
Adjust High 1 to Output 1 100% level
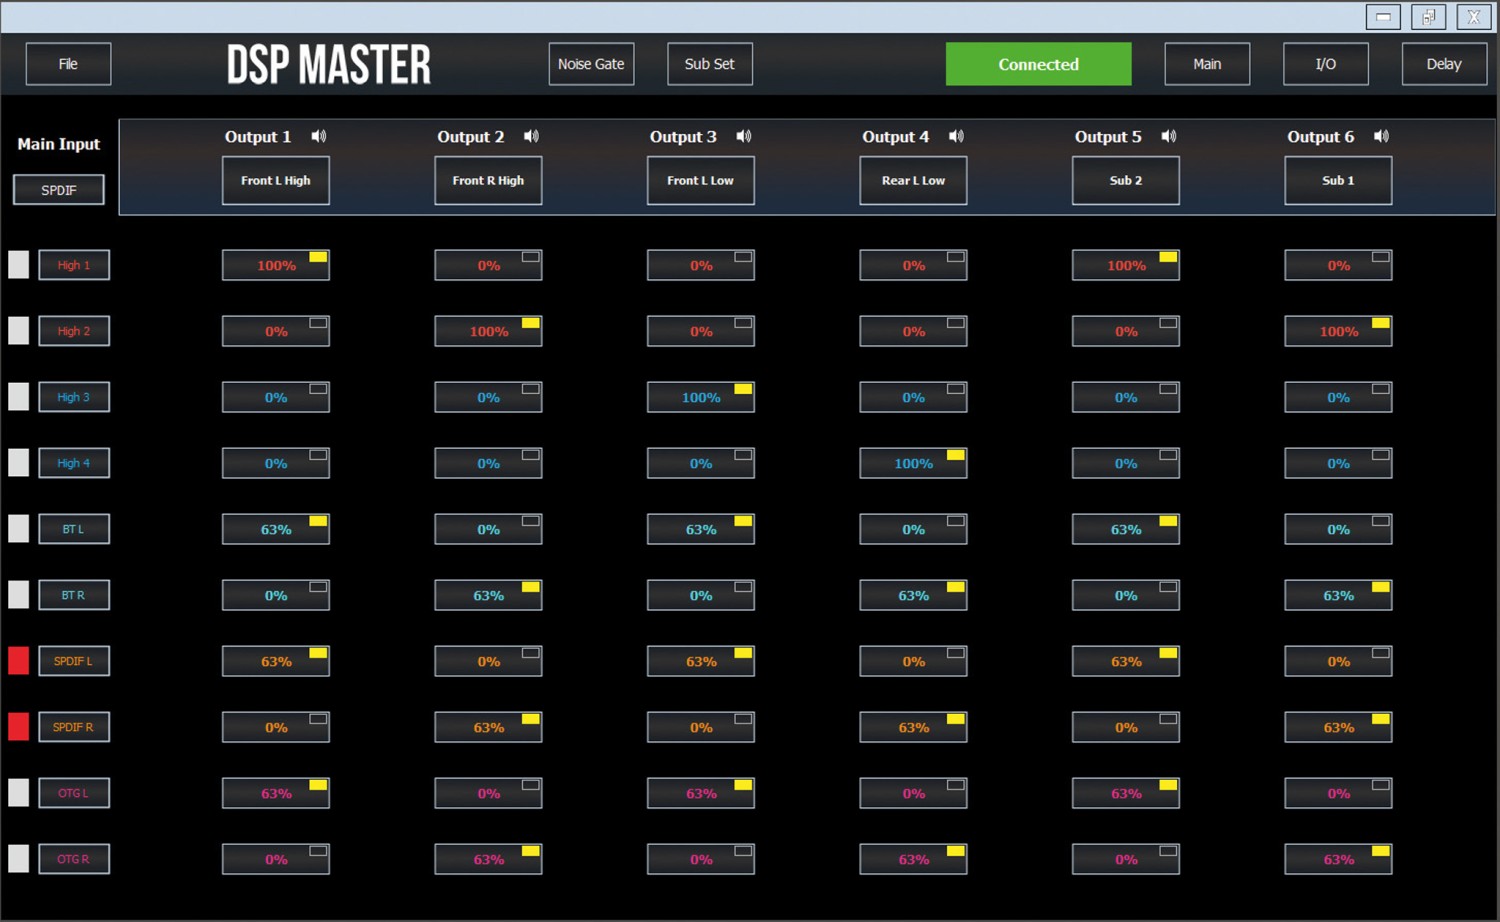(x=276, y=266)
